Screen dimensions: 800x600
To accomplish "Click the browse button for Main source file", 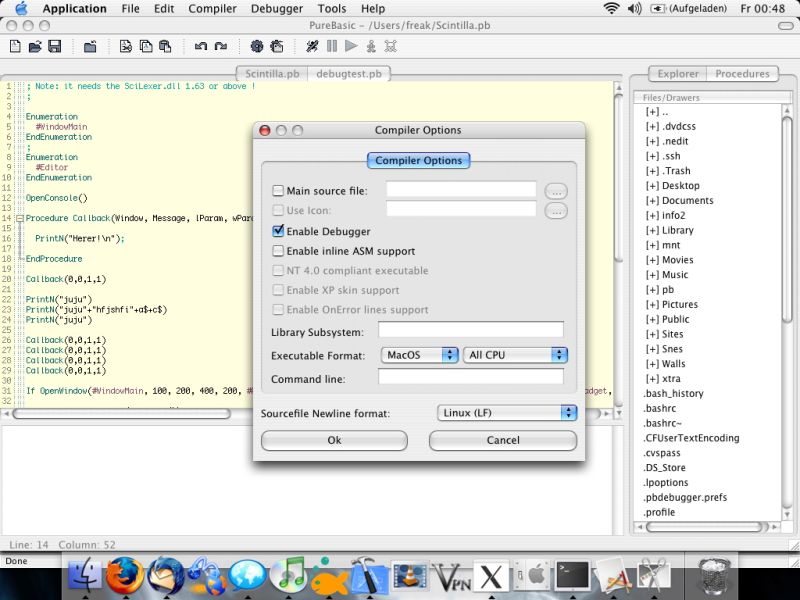I will 556,191.
